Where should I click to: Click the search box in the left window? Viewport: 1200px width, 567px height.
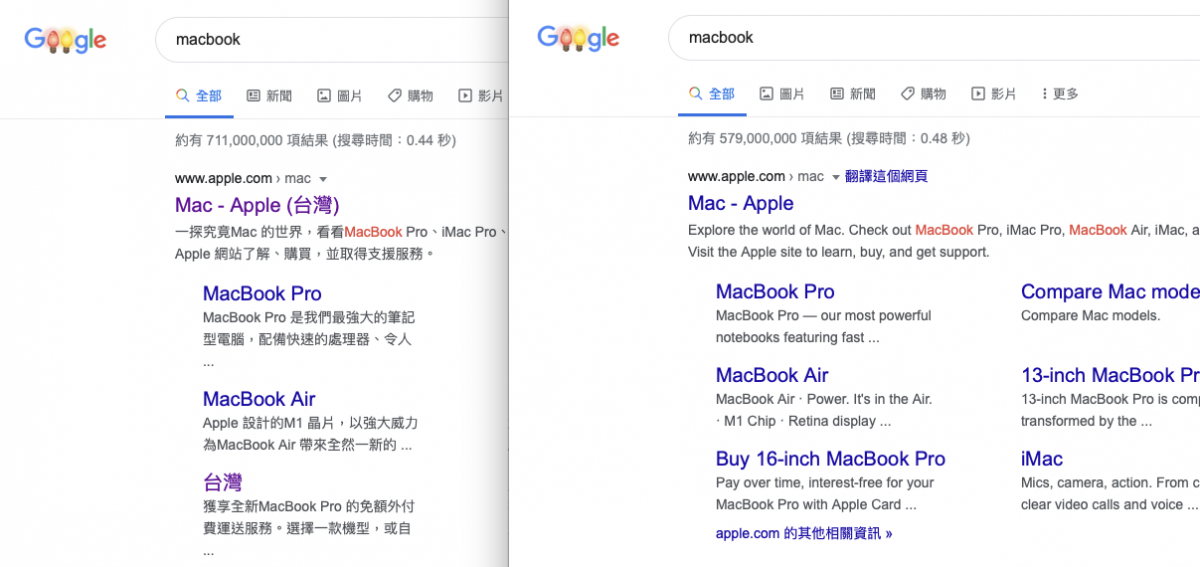point(332,40)
